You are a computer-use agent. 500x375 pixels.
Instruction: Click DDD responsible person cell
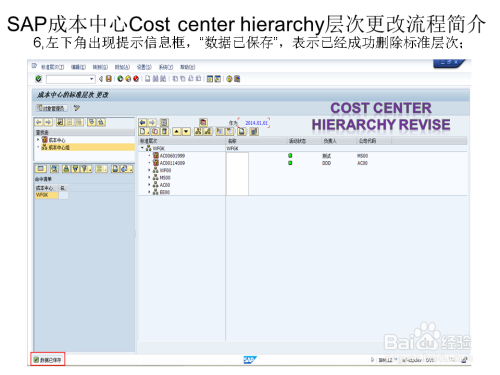tap(327, 163)
